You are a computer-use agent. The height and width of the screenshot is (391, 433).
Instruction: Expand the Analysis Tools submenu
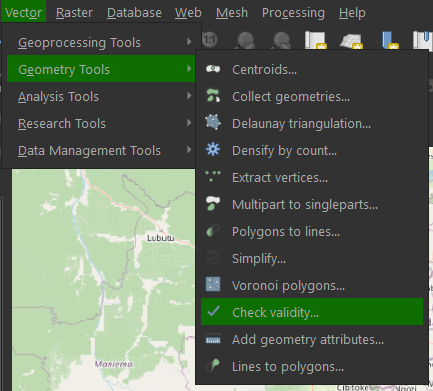[x=101, y=96]
